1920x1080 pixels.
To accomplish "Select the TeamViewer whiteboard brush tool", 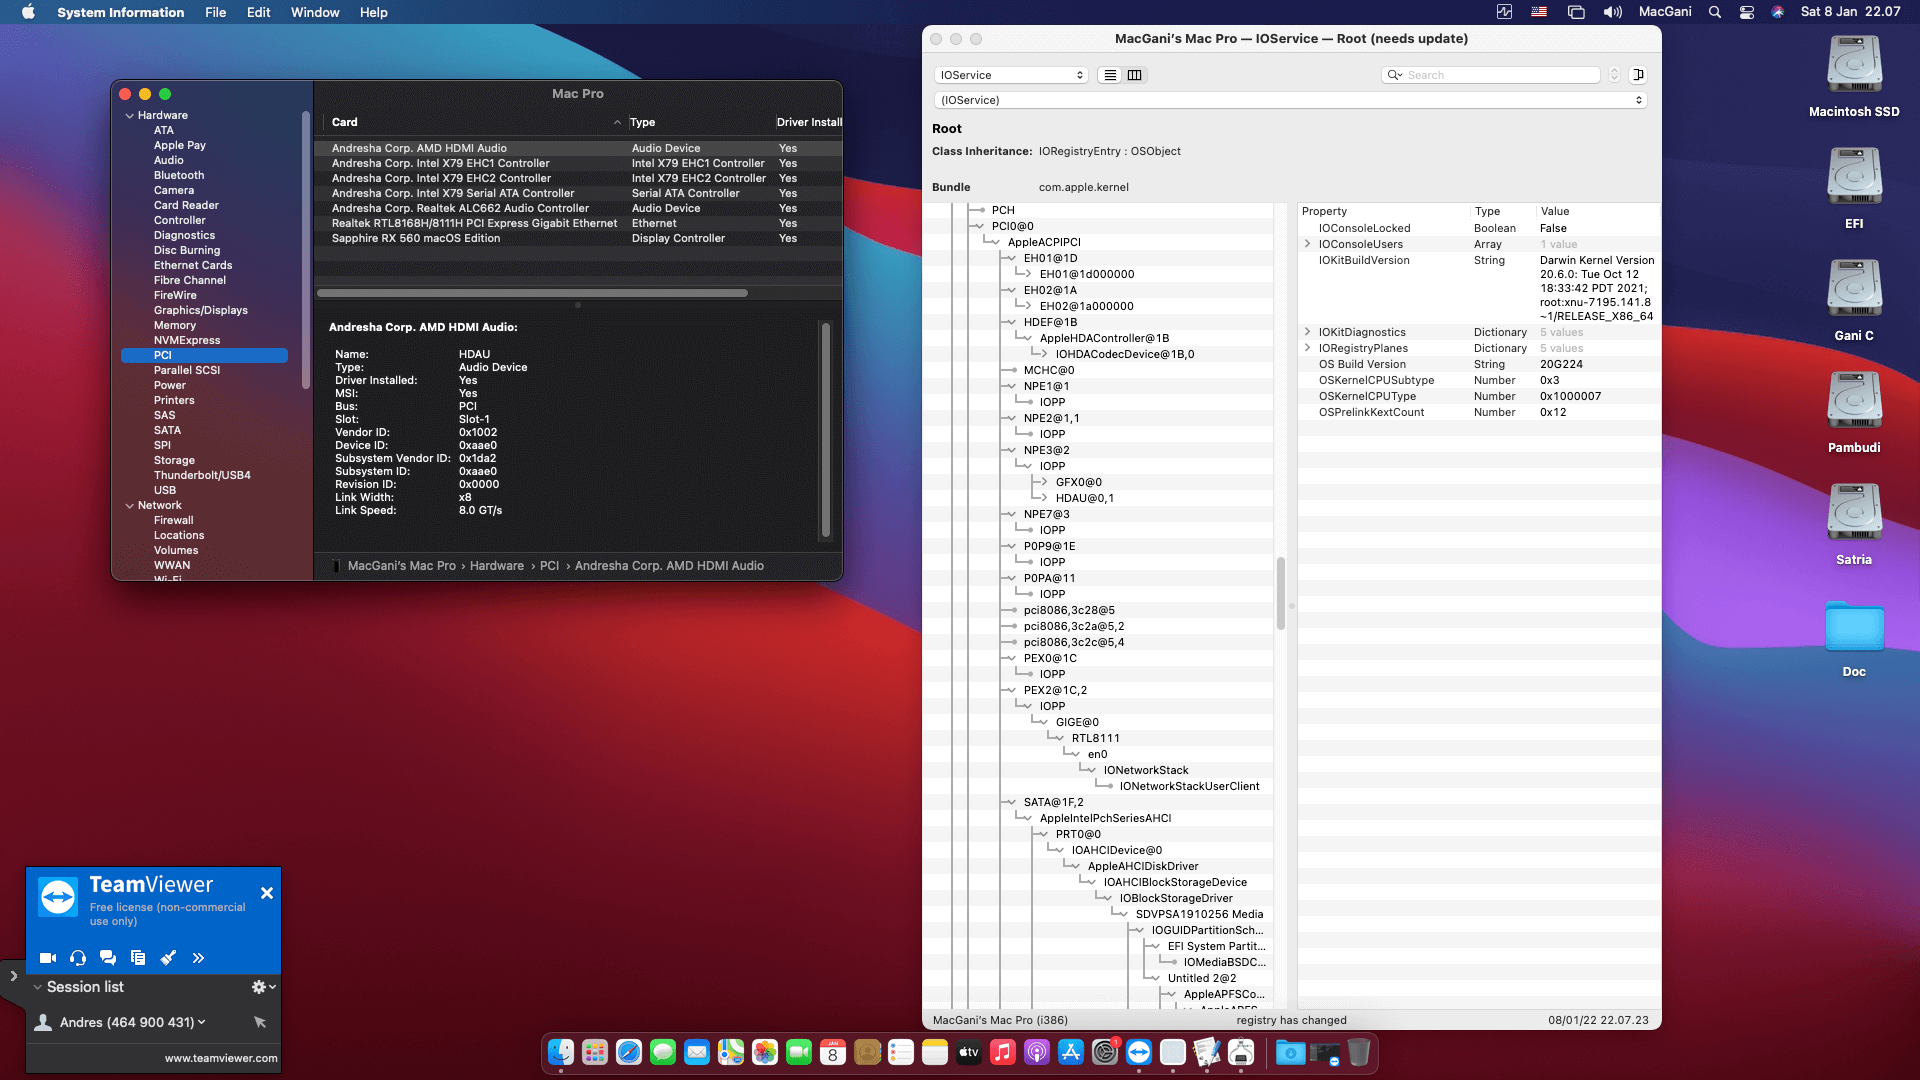I will [x=168, y=957].
